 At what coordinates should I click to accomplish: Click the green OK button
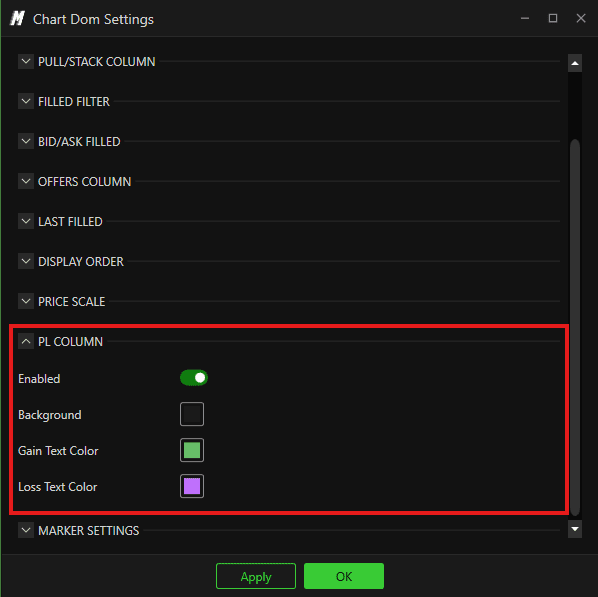coord(344,576)
